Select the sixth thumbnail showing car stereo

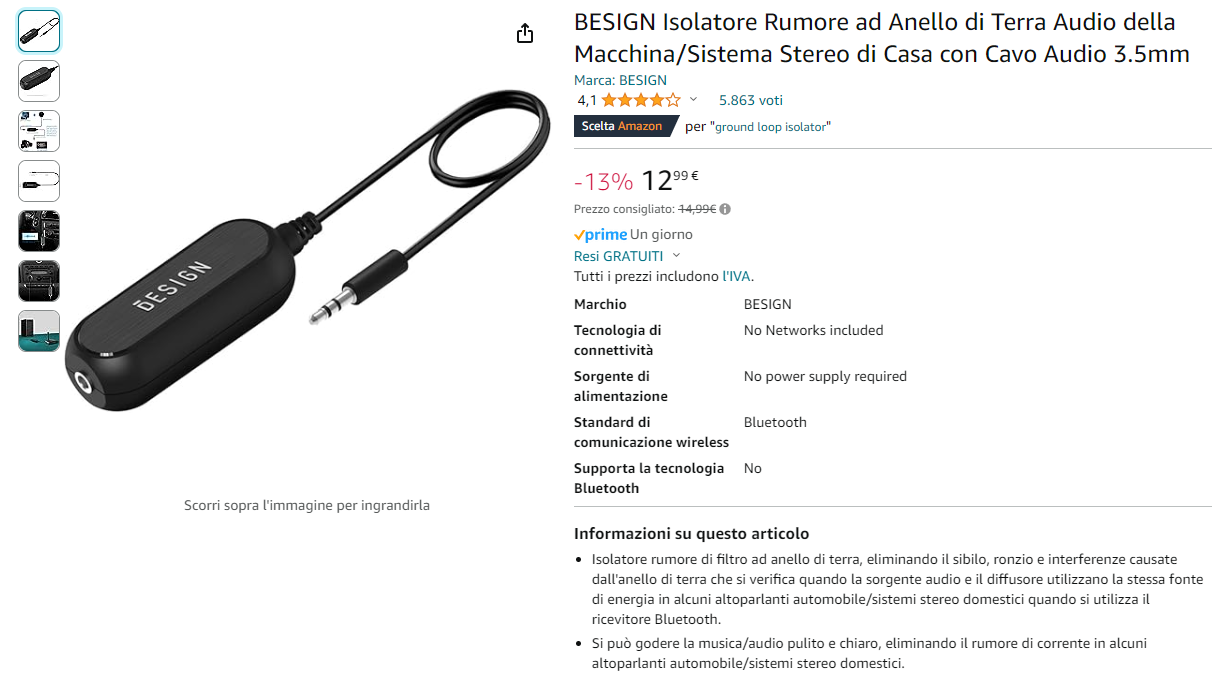point(39,281)
